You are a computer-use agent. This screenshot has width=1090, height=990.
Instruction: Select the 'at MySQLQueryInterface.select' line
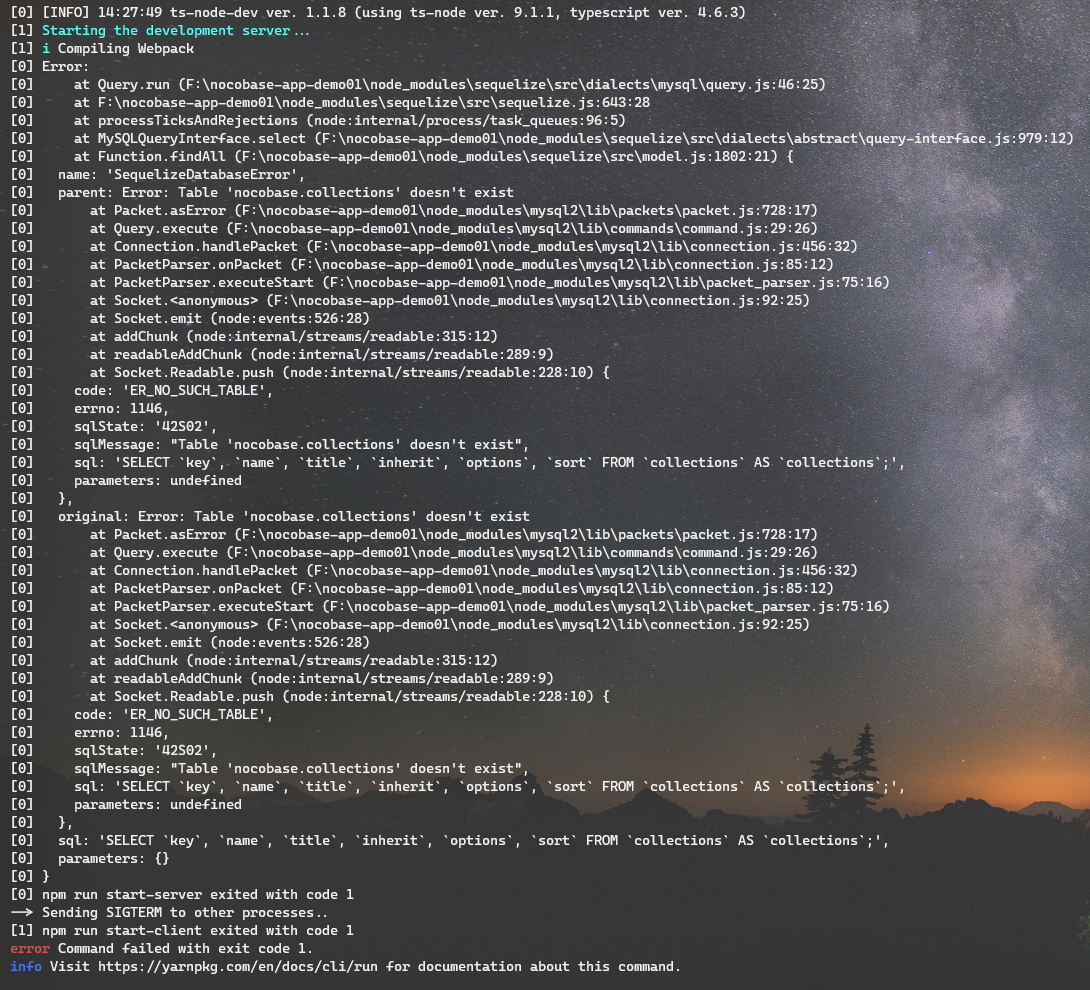574,138
